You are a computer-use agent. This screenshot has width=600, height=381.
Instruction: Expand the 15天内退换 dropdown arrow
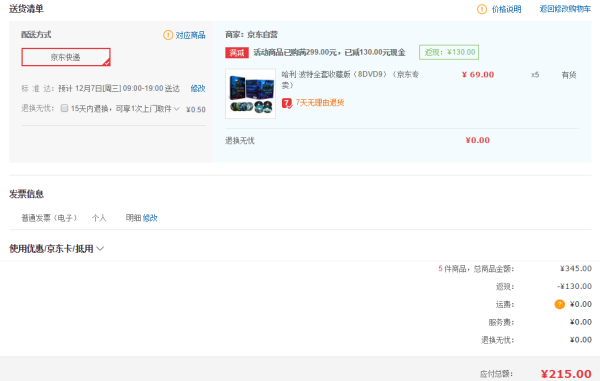pyautogui.click(x=176, y=109)
